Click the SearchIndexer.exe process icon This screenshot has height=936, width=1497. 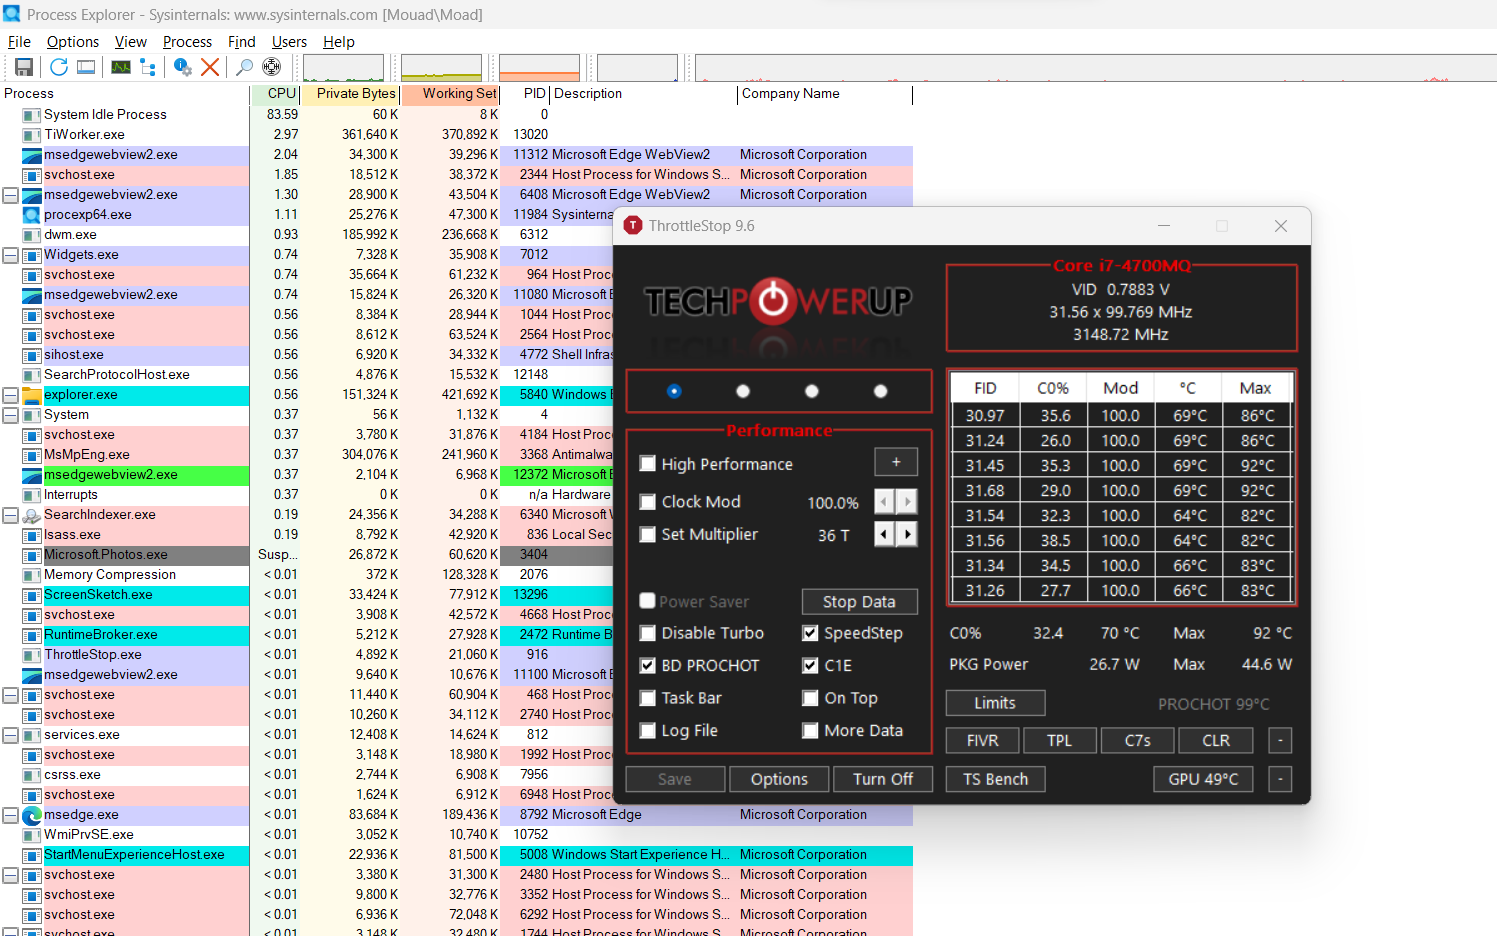(31, 515)
